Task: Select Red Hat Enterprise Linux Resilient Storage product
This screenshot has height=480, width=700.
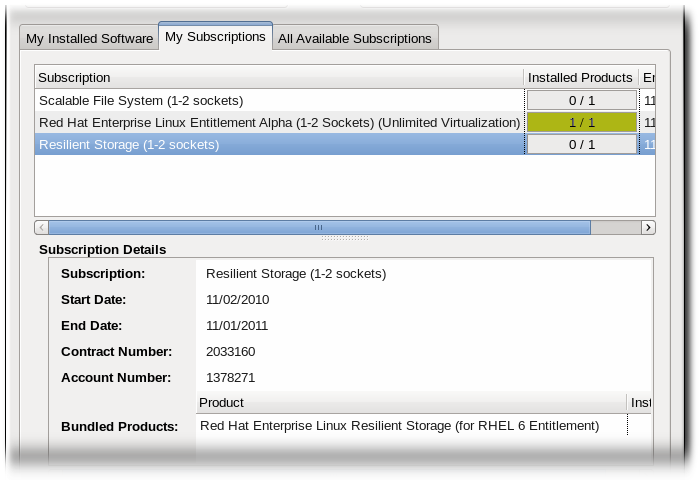Action: pos(411,426)
